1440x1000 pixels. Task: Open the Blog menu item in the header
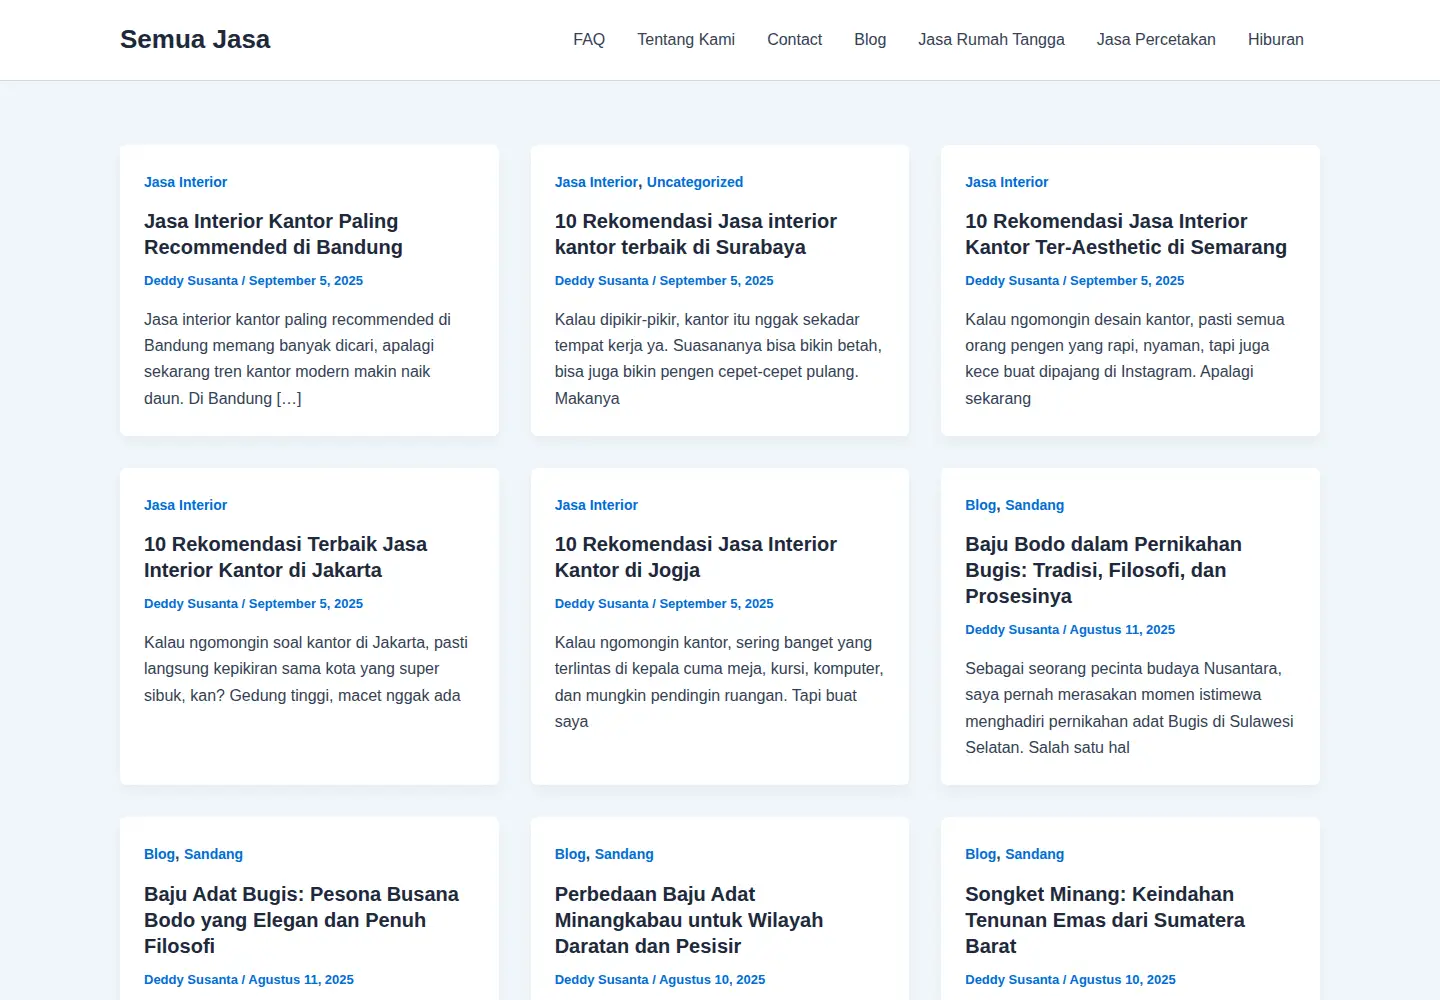pyautogui.click(x=870, y=39)
